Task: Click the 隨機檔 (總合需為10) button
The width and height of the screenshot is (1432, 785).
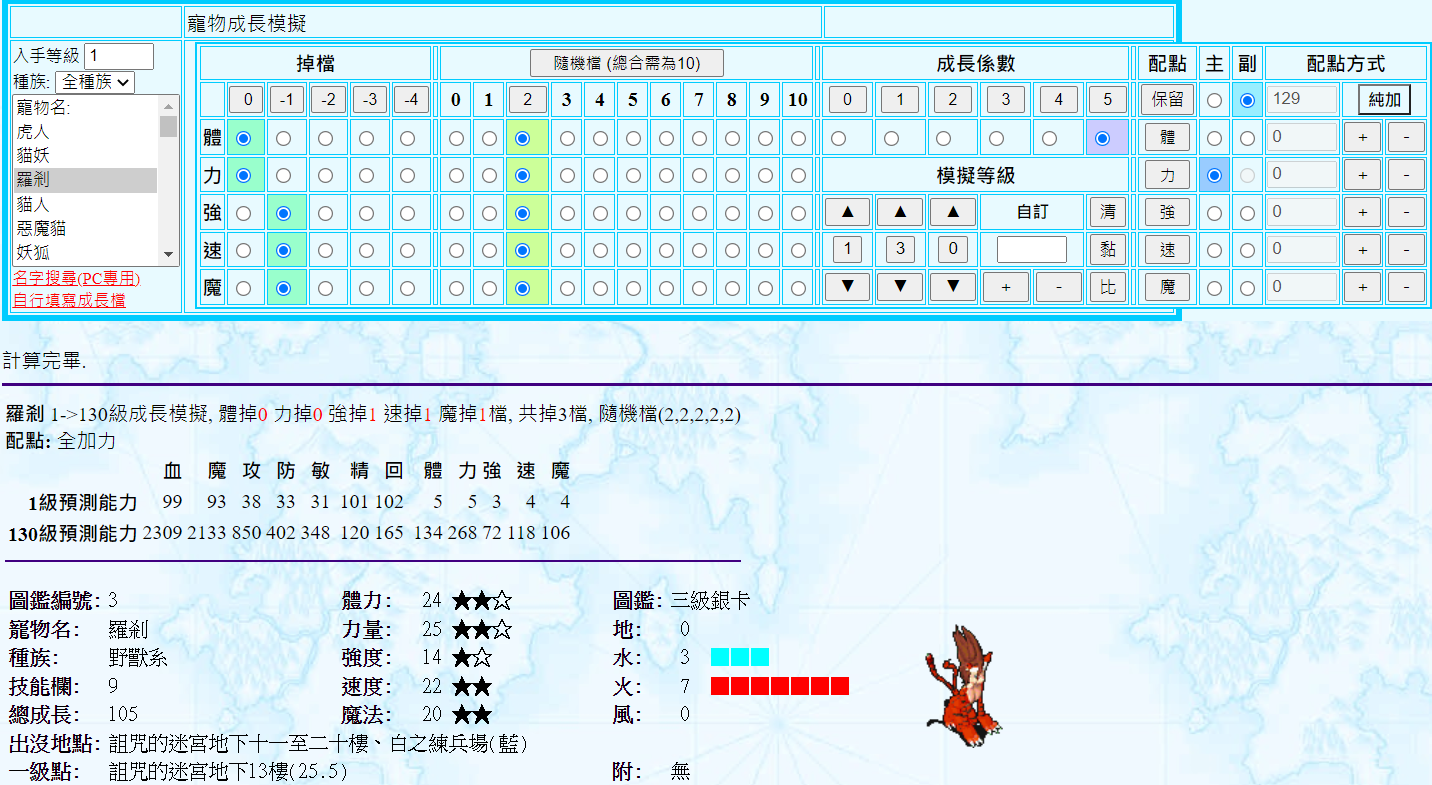Action: 626,63
